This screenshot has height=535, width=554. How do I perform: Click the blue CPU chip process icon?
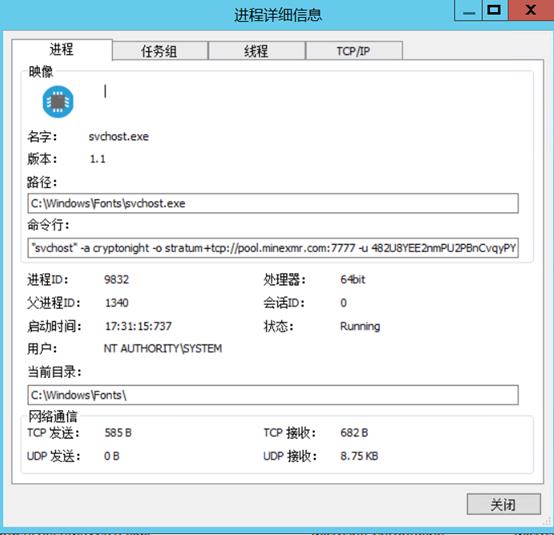(58, 102)
